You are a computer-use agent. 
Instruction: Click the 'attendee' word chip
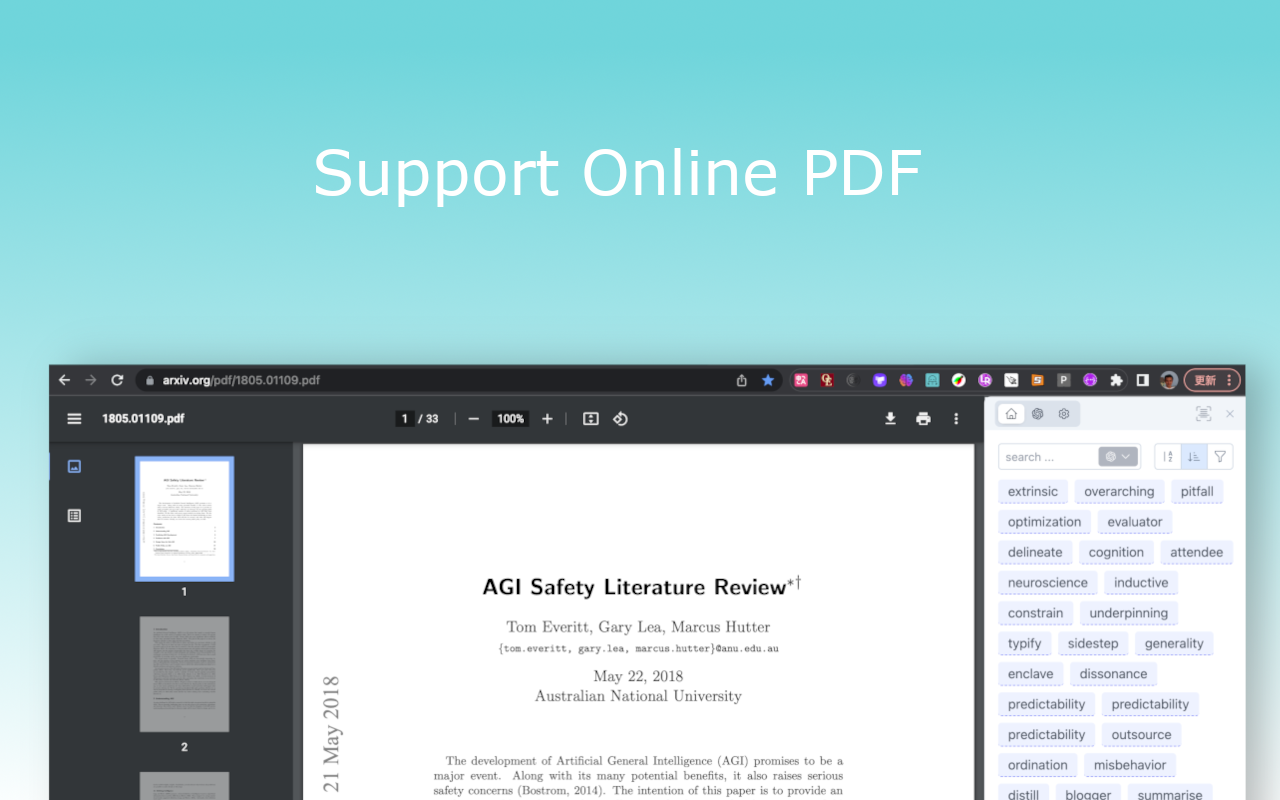[x=1196, y=553]
